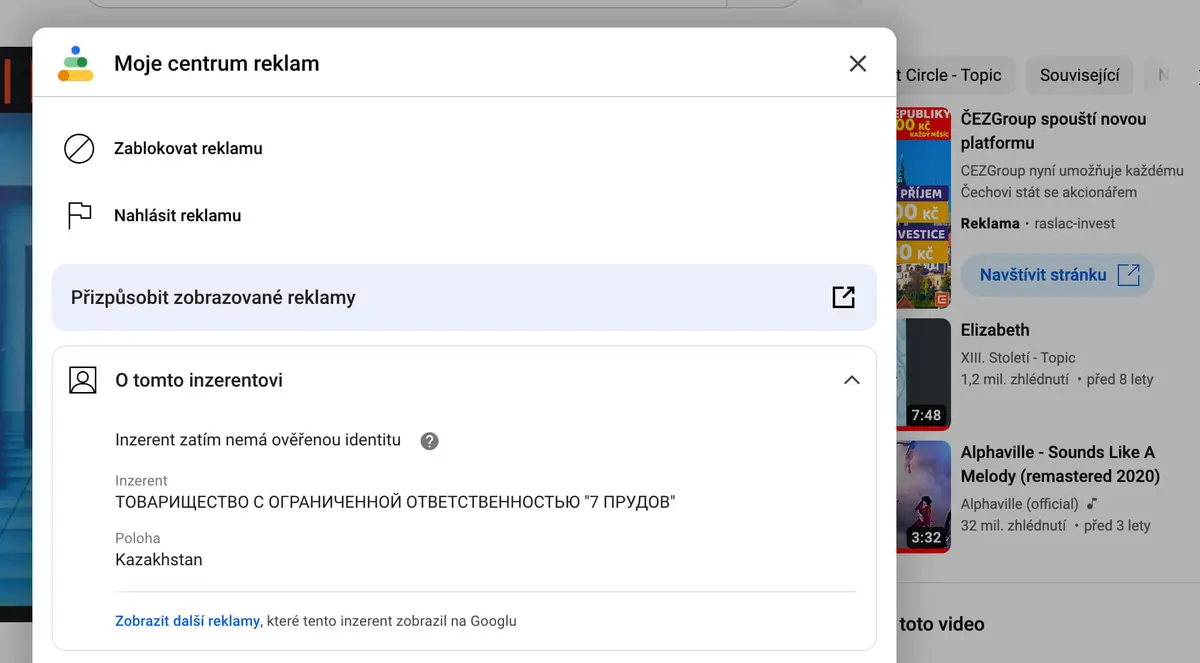Click the advertiser profile icon

pos(83,380)
